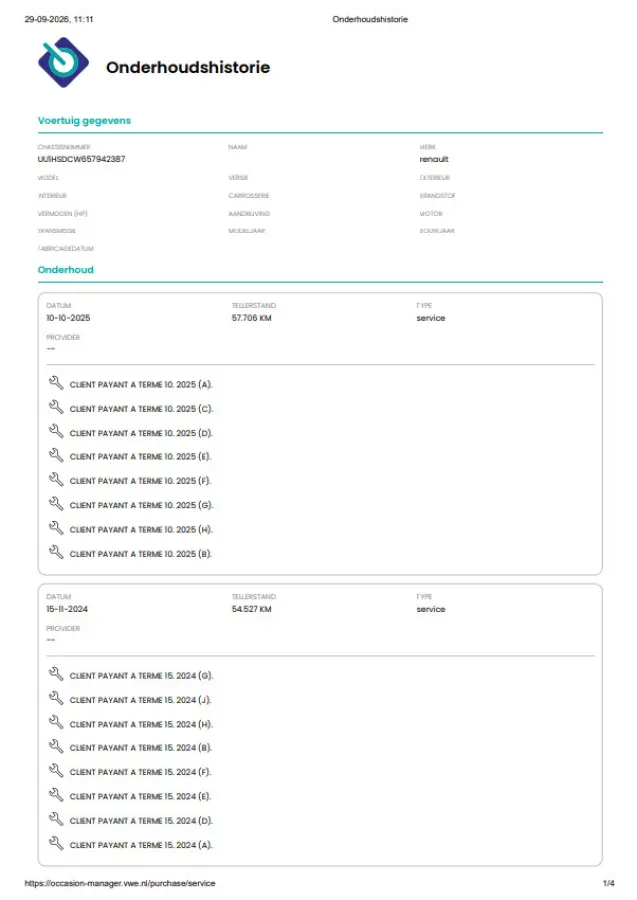Click wrench icon beside TERME 15. 2024 (B)

56,746
